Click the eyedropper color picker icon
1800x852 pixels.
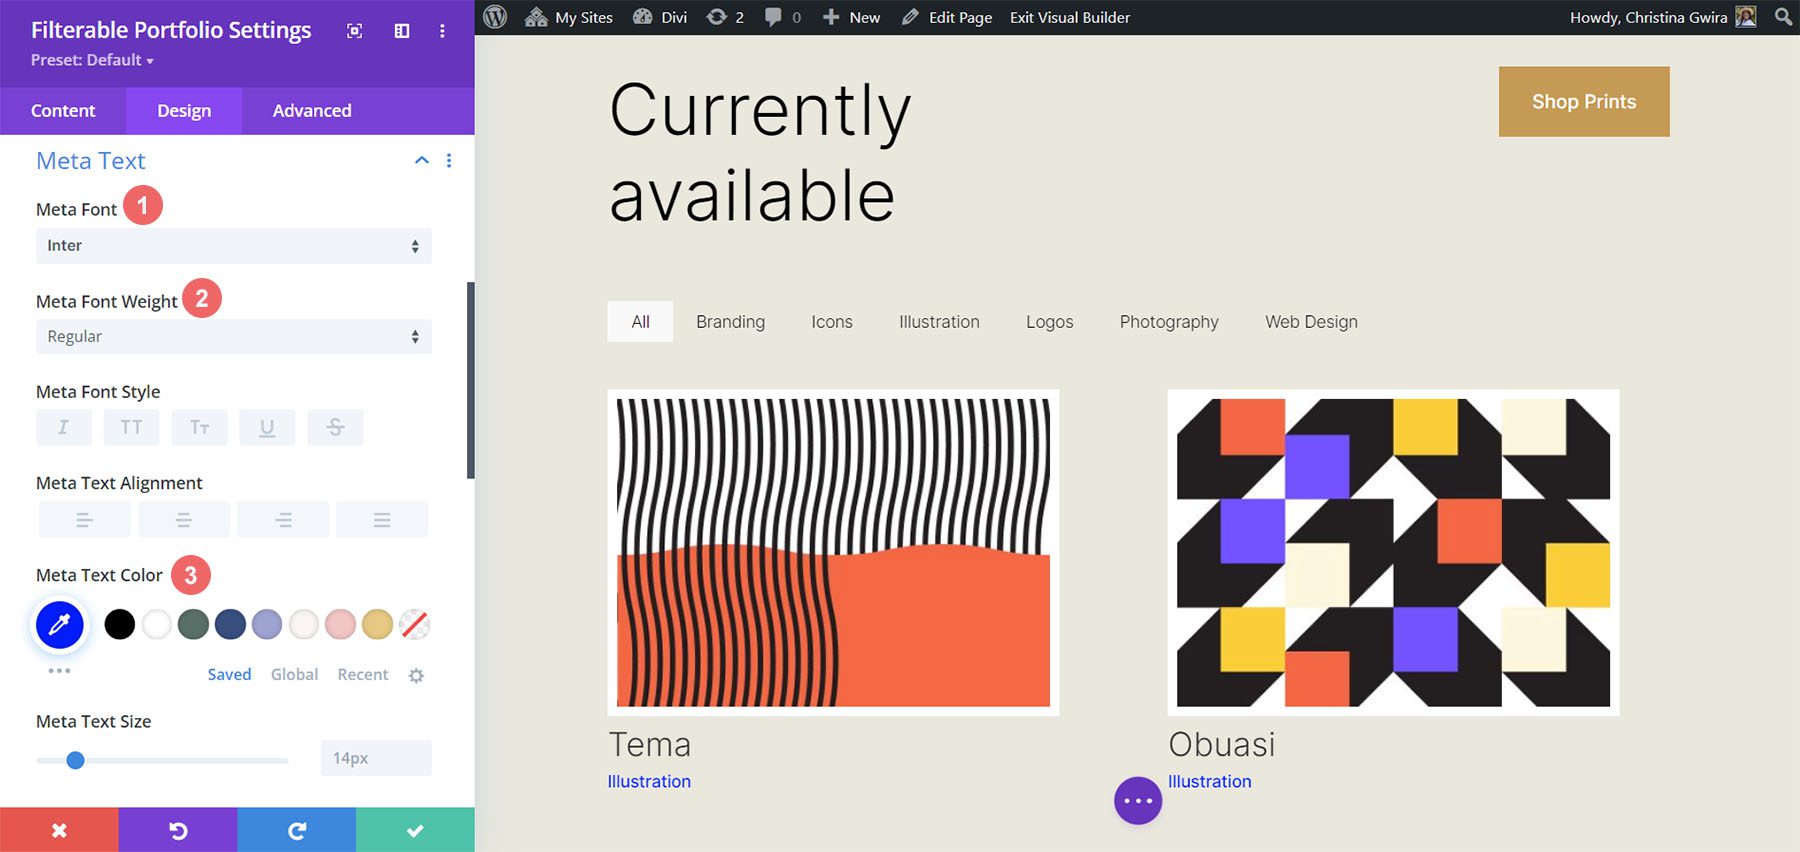(60, 625)
